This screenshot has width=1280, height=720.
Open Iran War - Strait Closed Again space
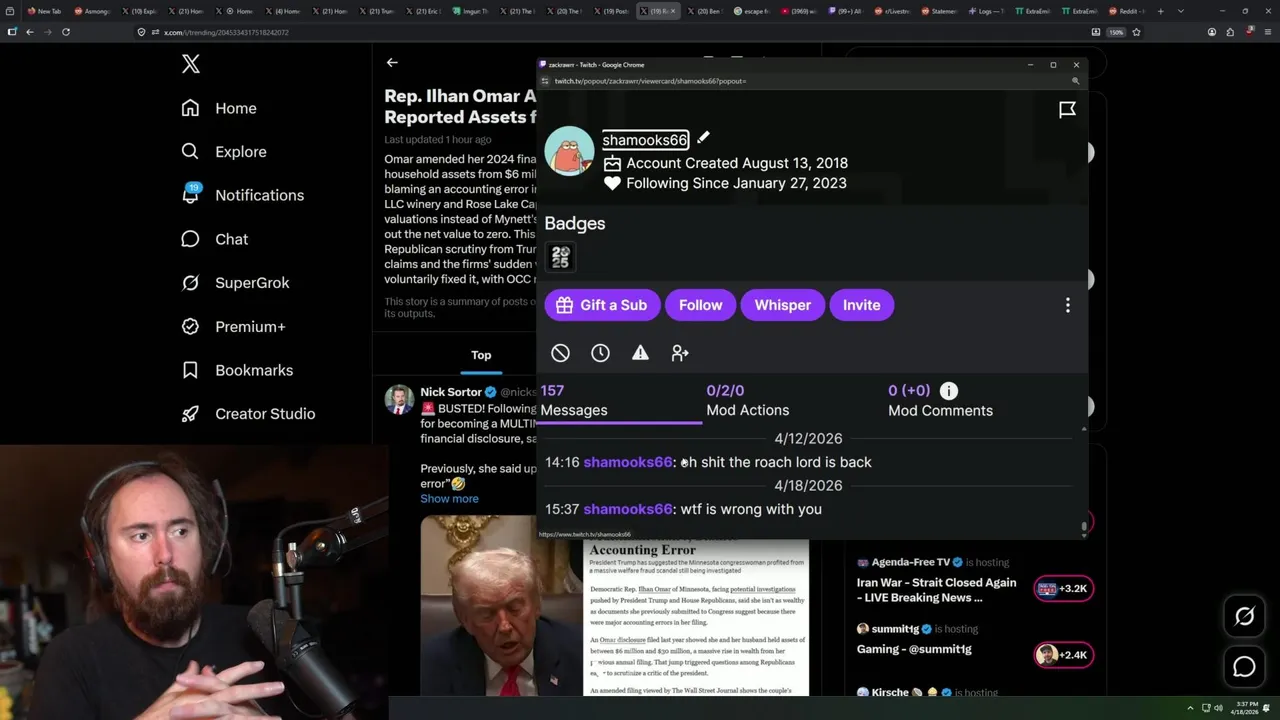936,590
